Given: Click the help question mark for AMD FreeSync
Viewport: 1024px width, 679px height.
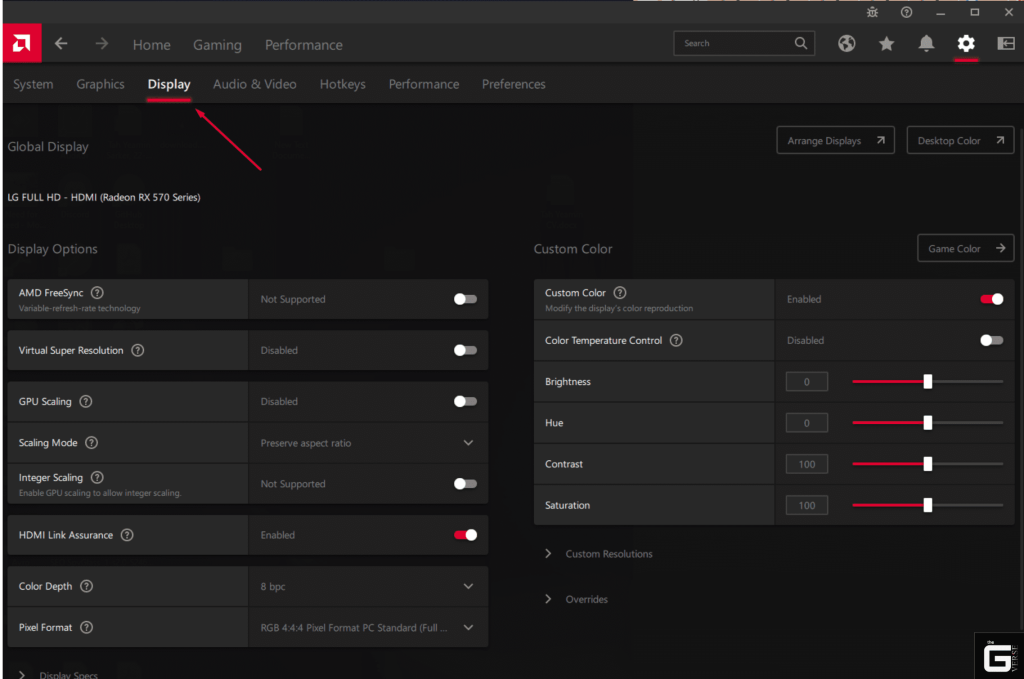Looking at the screenshot, I should (97, 293).
